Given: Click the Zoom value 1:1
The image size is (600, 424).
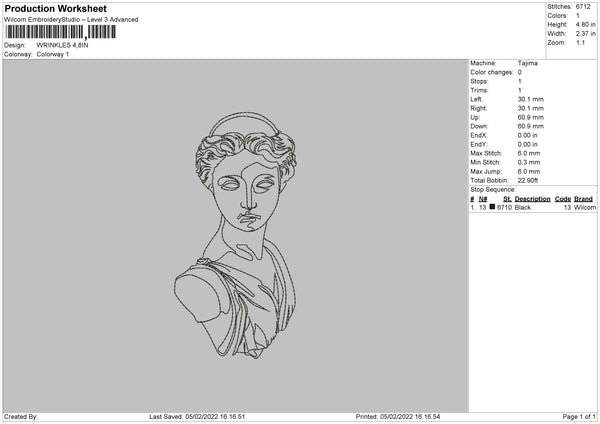Looking at the screenshot, I should click(580, 42).
